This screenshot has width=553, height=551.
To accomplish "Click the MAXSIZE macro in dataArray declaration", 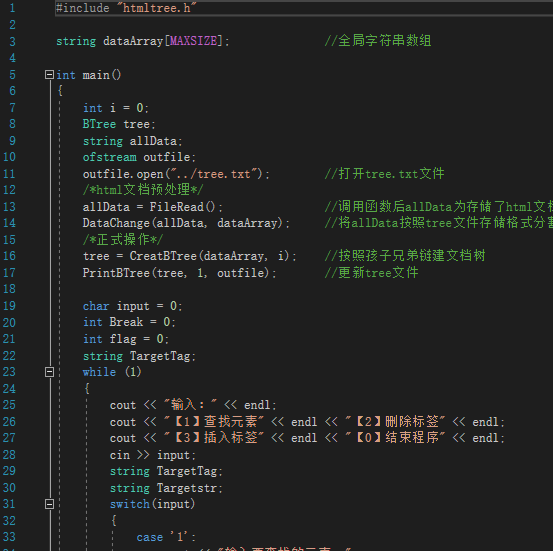I will click(193, 41).
